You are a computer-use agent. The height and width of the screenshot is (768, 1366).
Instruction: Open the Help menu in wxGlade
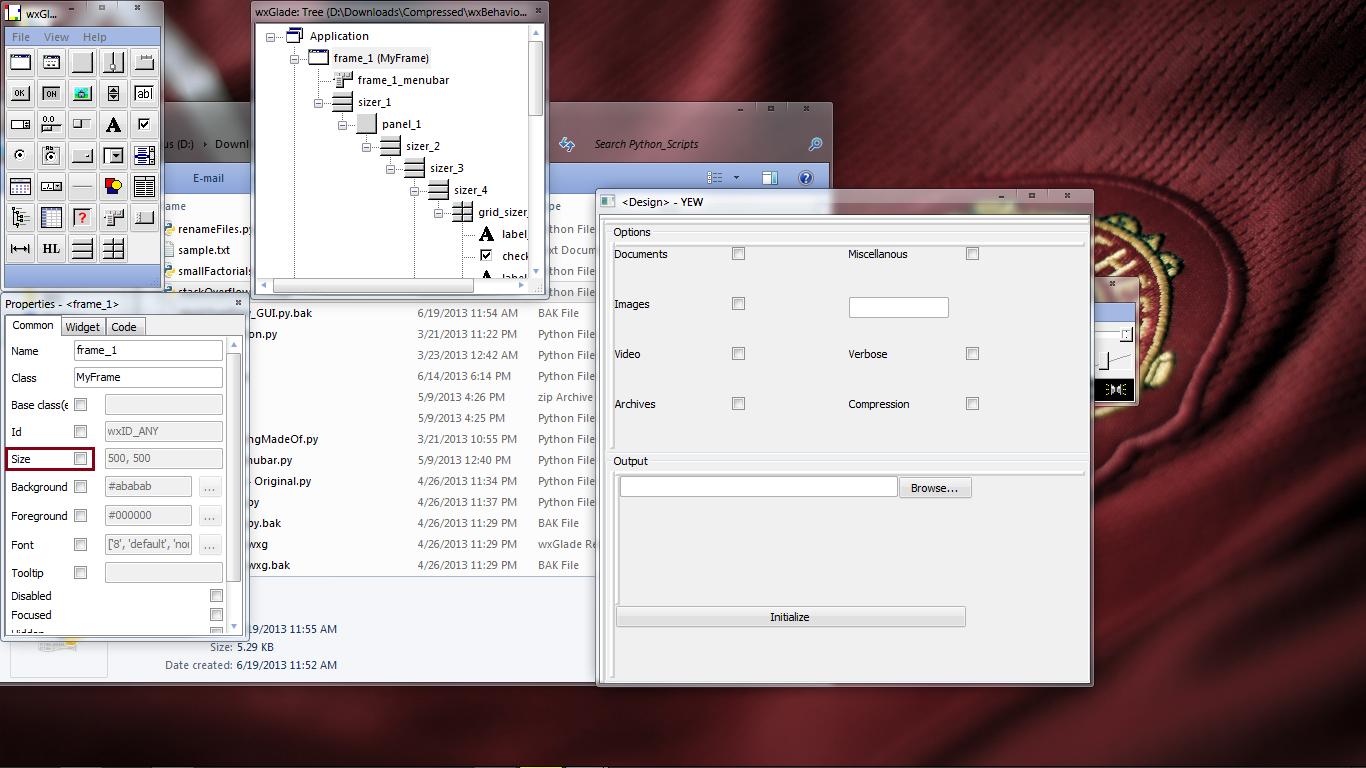(94, 37)
